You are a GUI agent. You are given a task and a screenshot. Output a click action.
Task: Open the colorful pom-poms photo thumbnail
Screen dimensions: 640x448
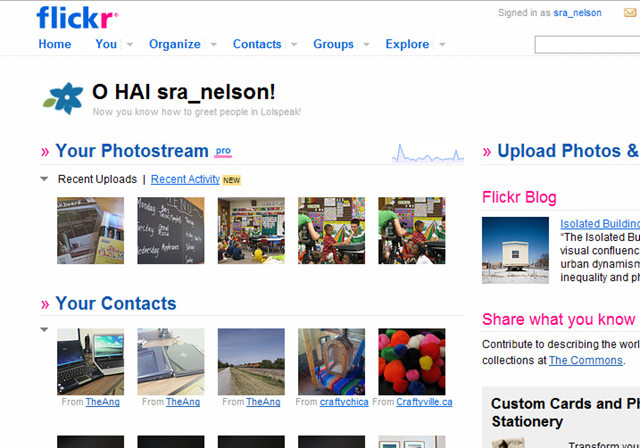pos(412,362)
